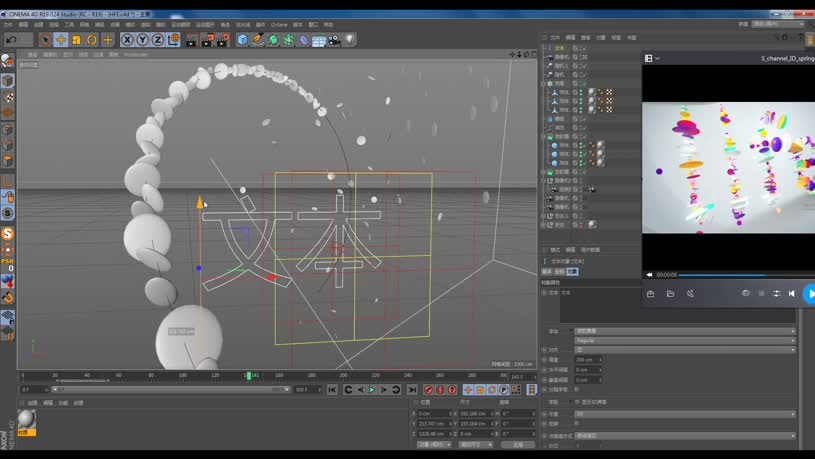The height and width of the screenshot is (459, 815).
Task: Click the height 200 cm input field
Action: (x=588, y=360)
